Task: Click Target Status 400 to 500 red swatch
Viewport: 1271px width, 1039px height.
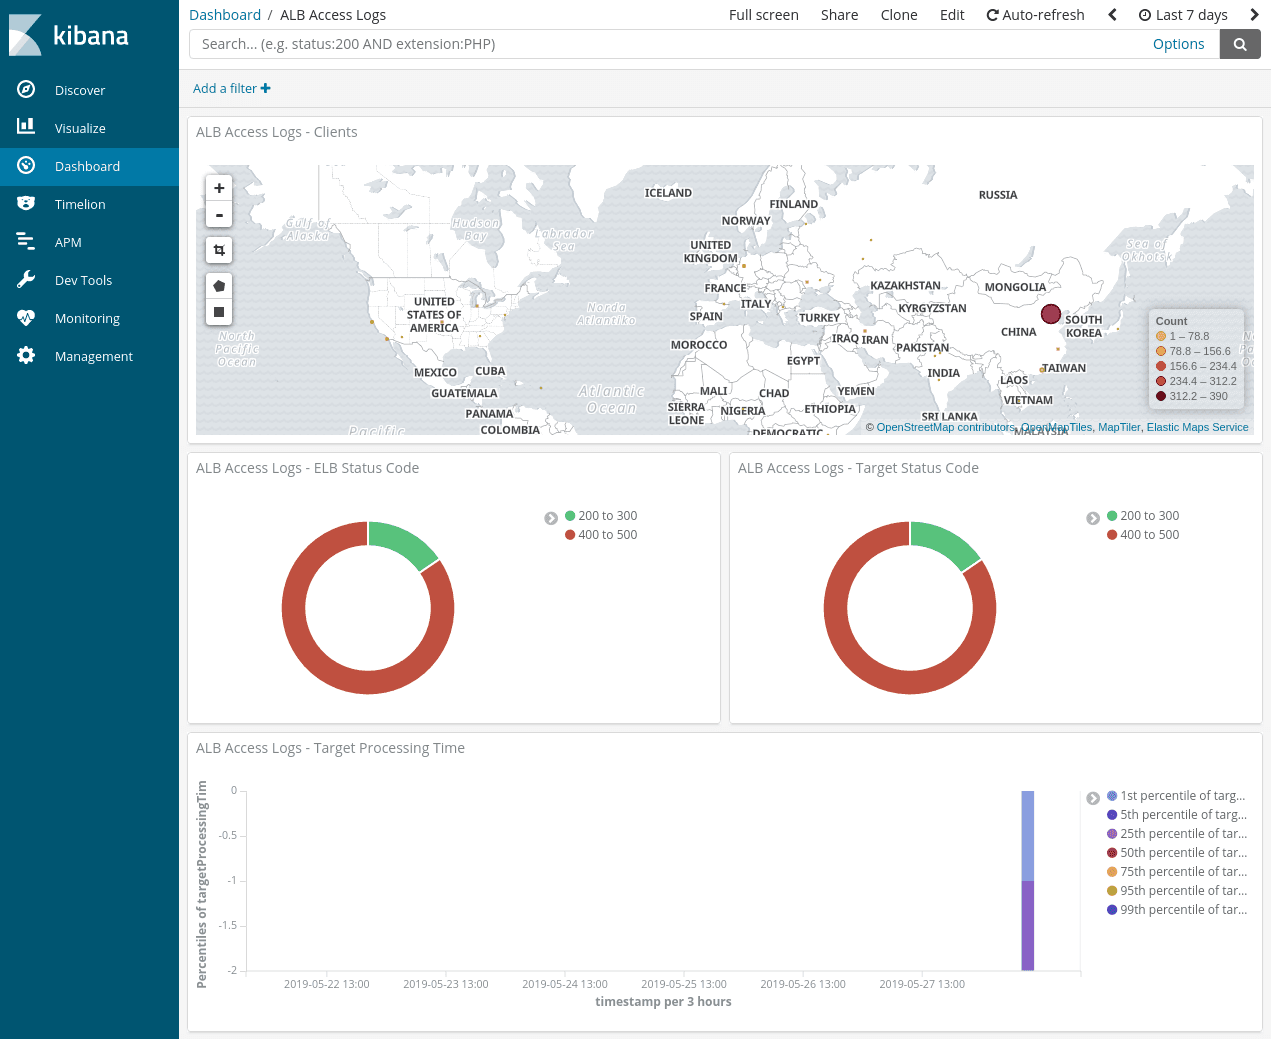Action: pos(1112,535)
